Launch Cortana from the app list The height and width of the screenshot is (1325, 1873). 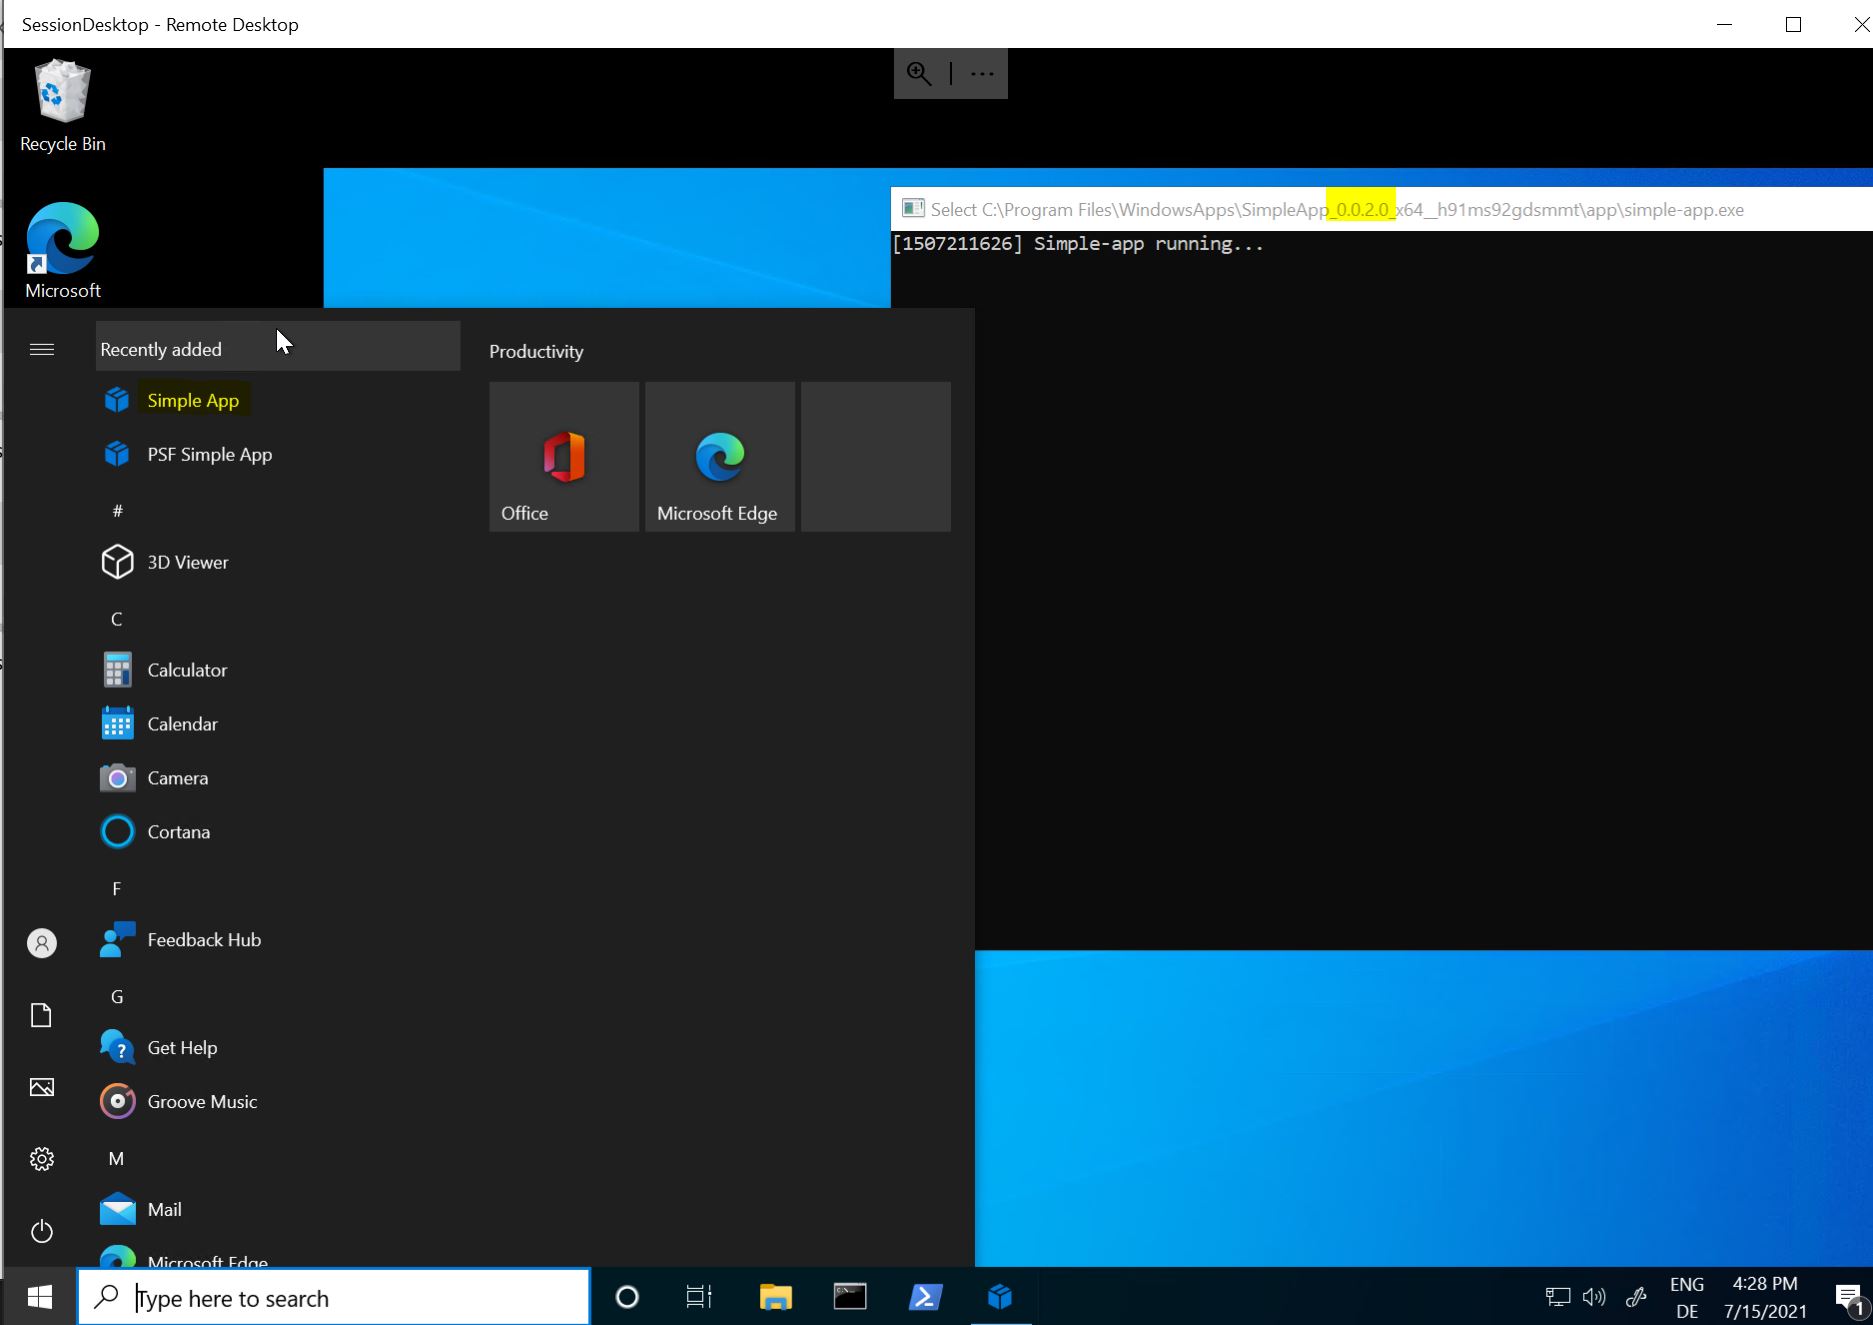[277, 832]
